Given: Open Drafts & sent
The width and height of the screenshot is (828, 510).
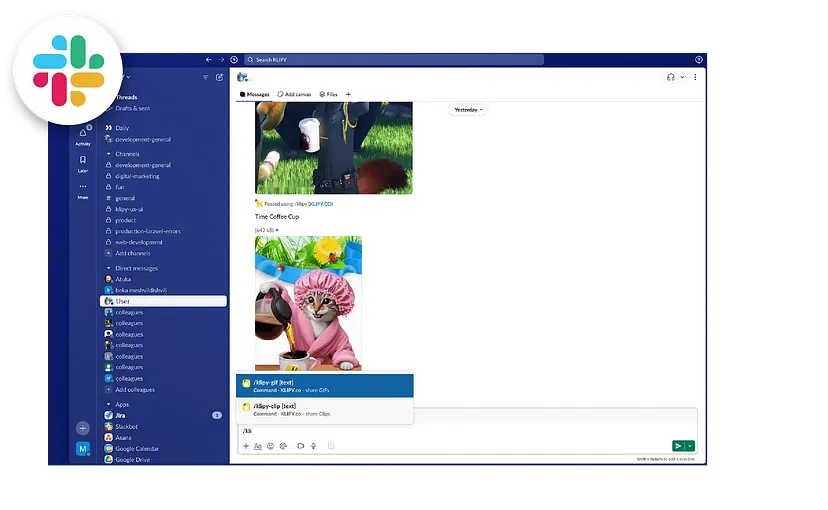Looking at the screenshot, I should tap(133, 108).
